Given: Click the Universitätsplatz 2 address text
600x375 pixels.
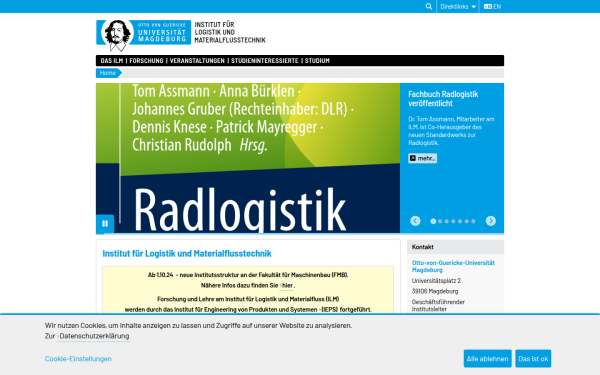Looking at the screenshot, I should [x=436, y=280].
